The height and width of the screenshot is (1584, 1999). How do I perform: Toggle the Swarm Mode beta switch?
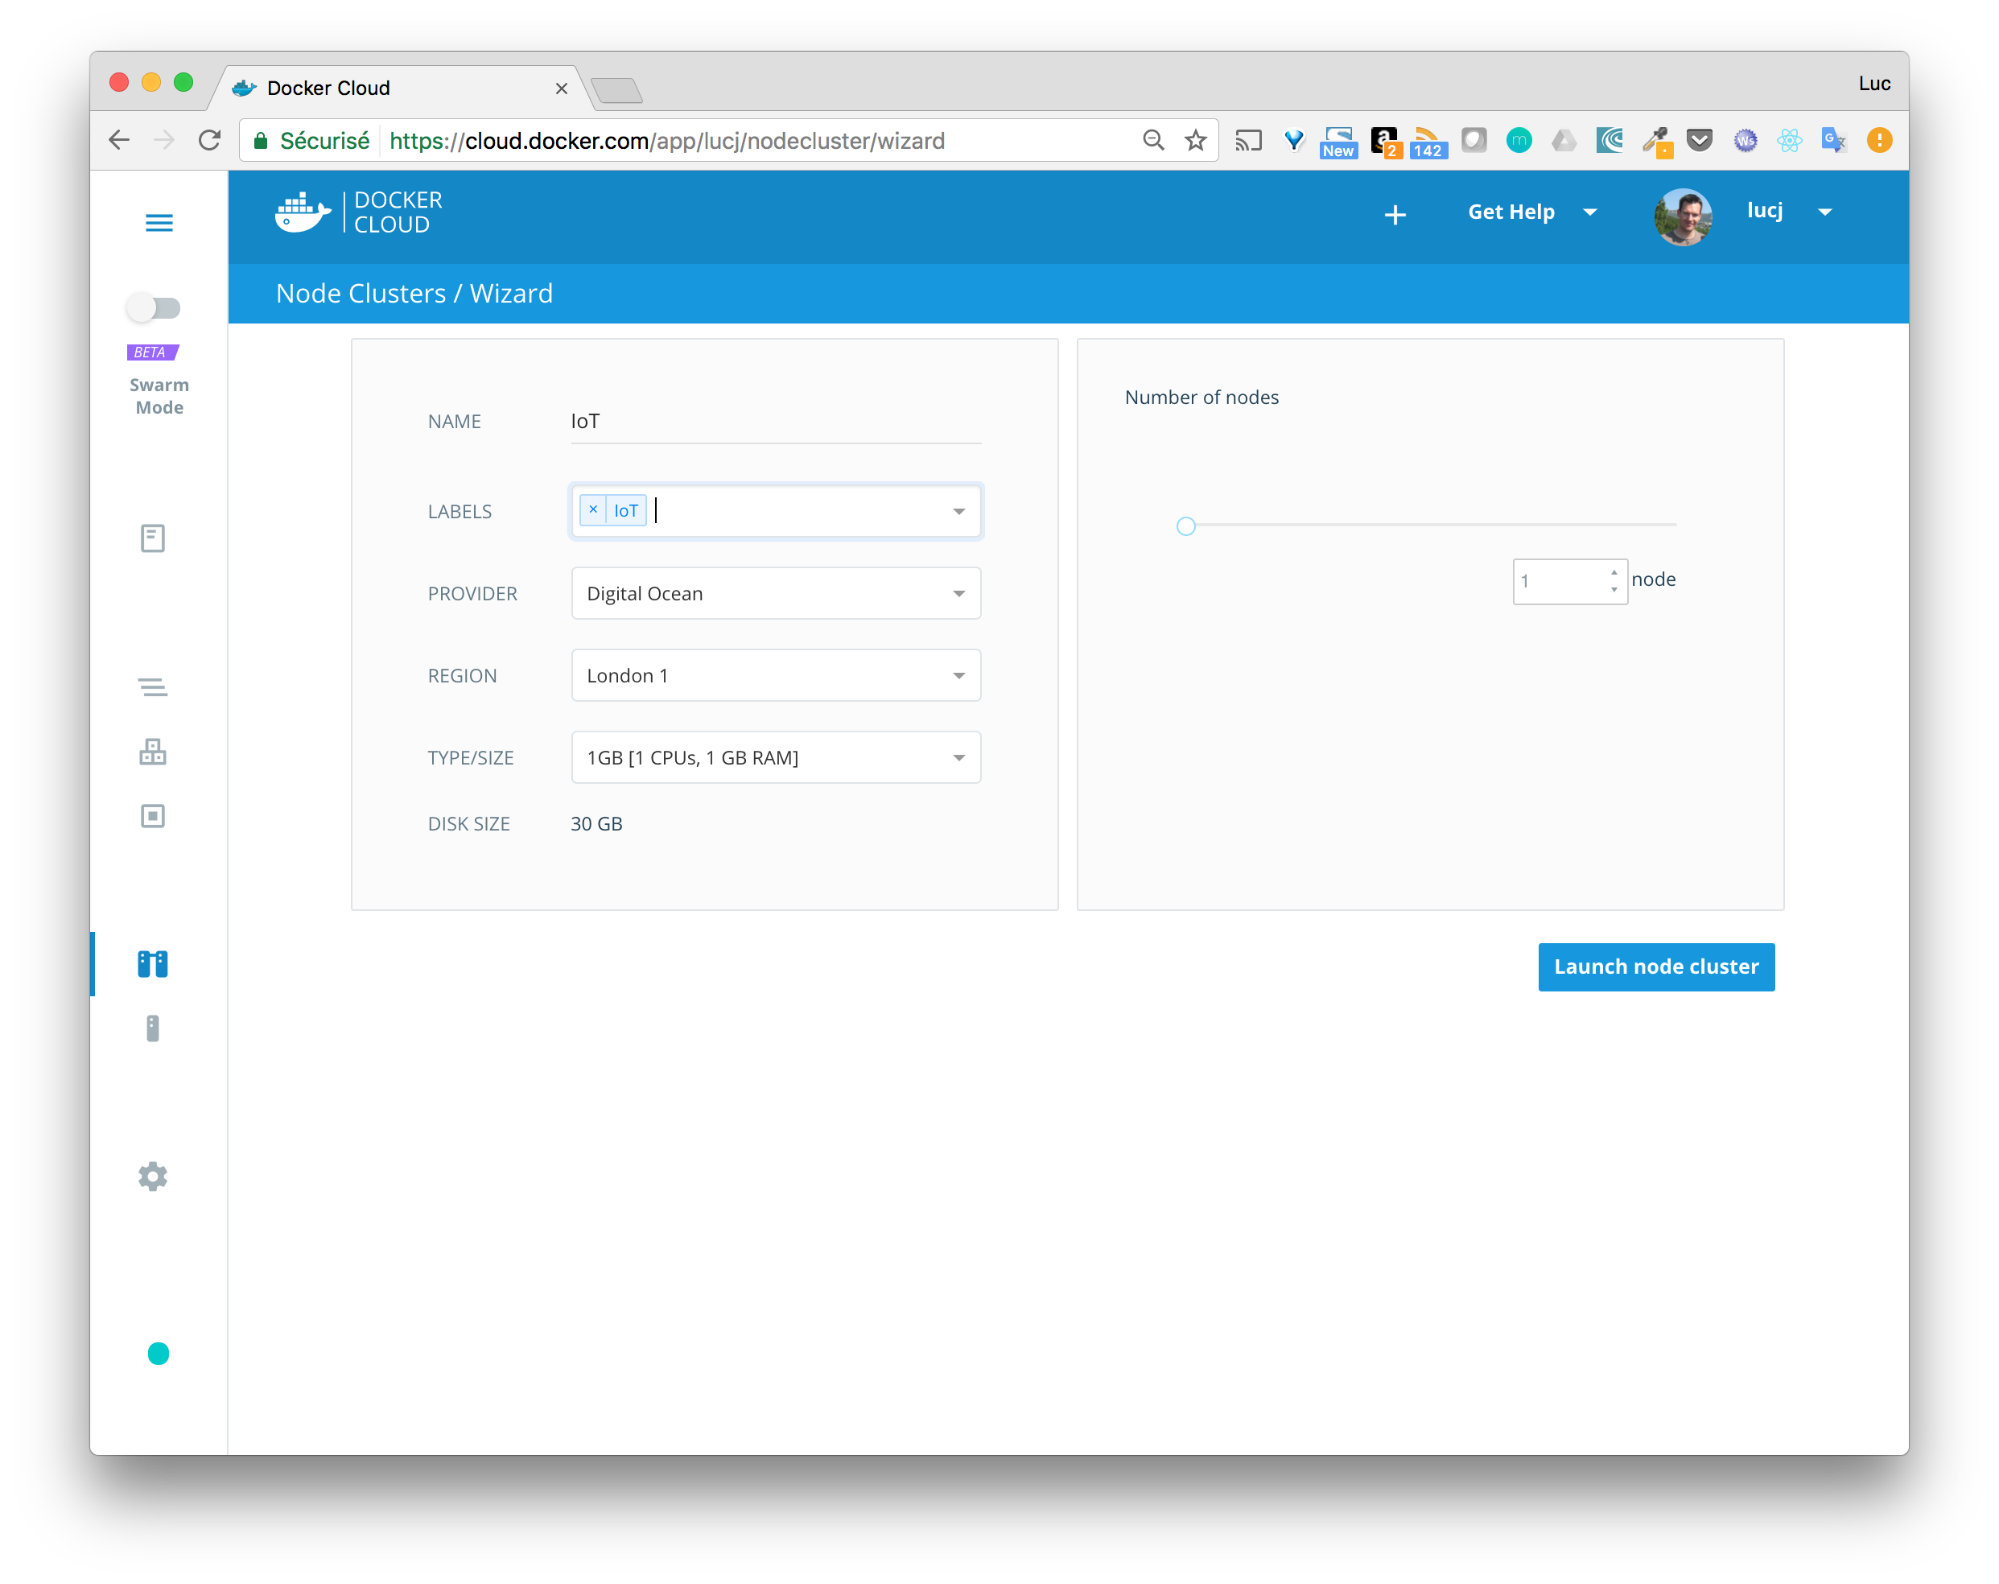tap(152, 307)
